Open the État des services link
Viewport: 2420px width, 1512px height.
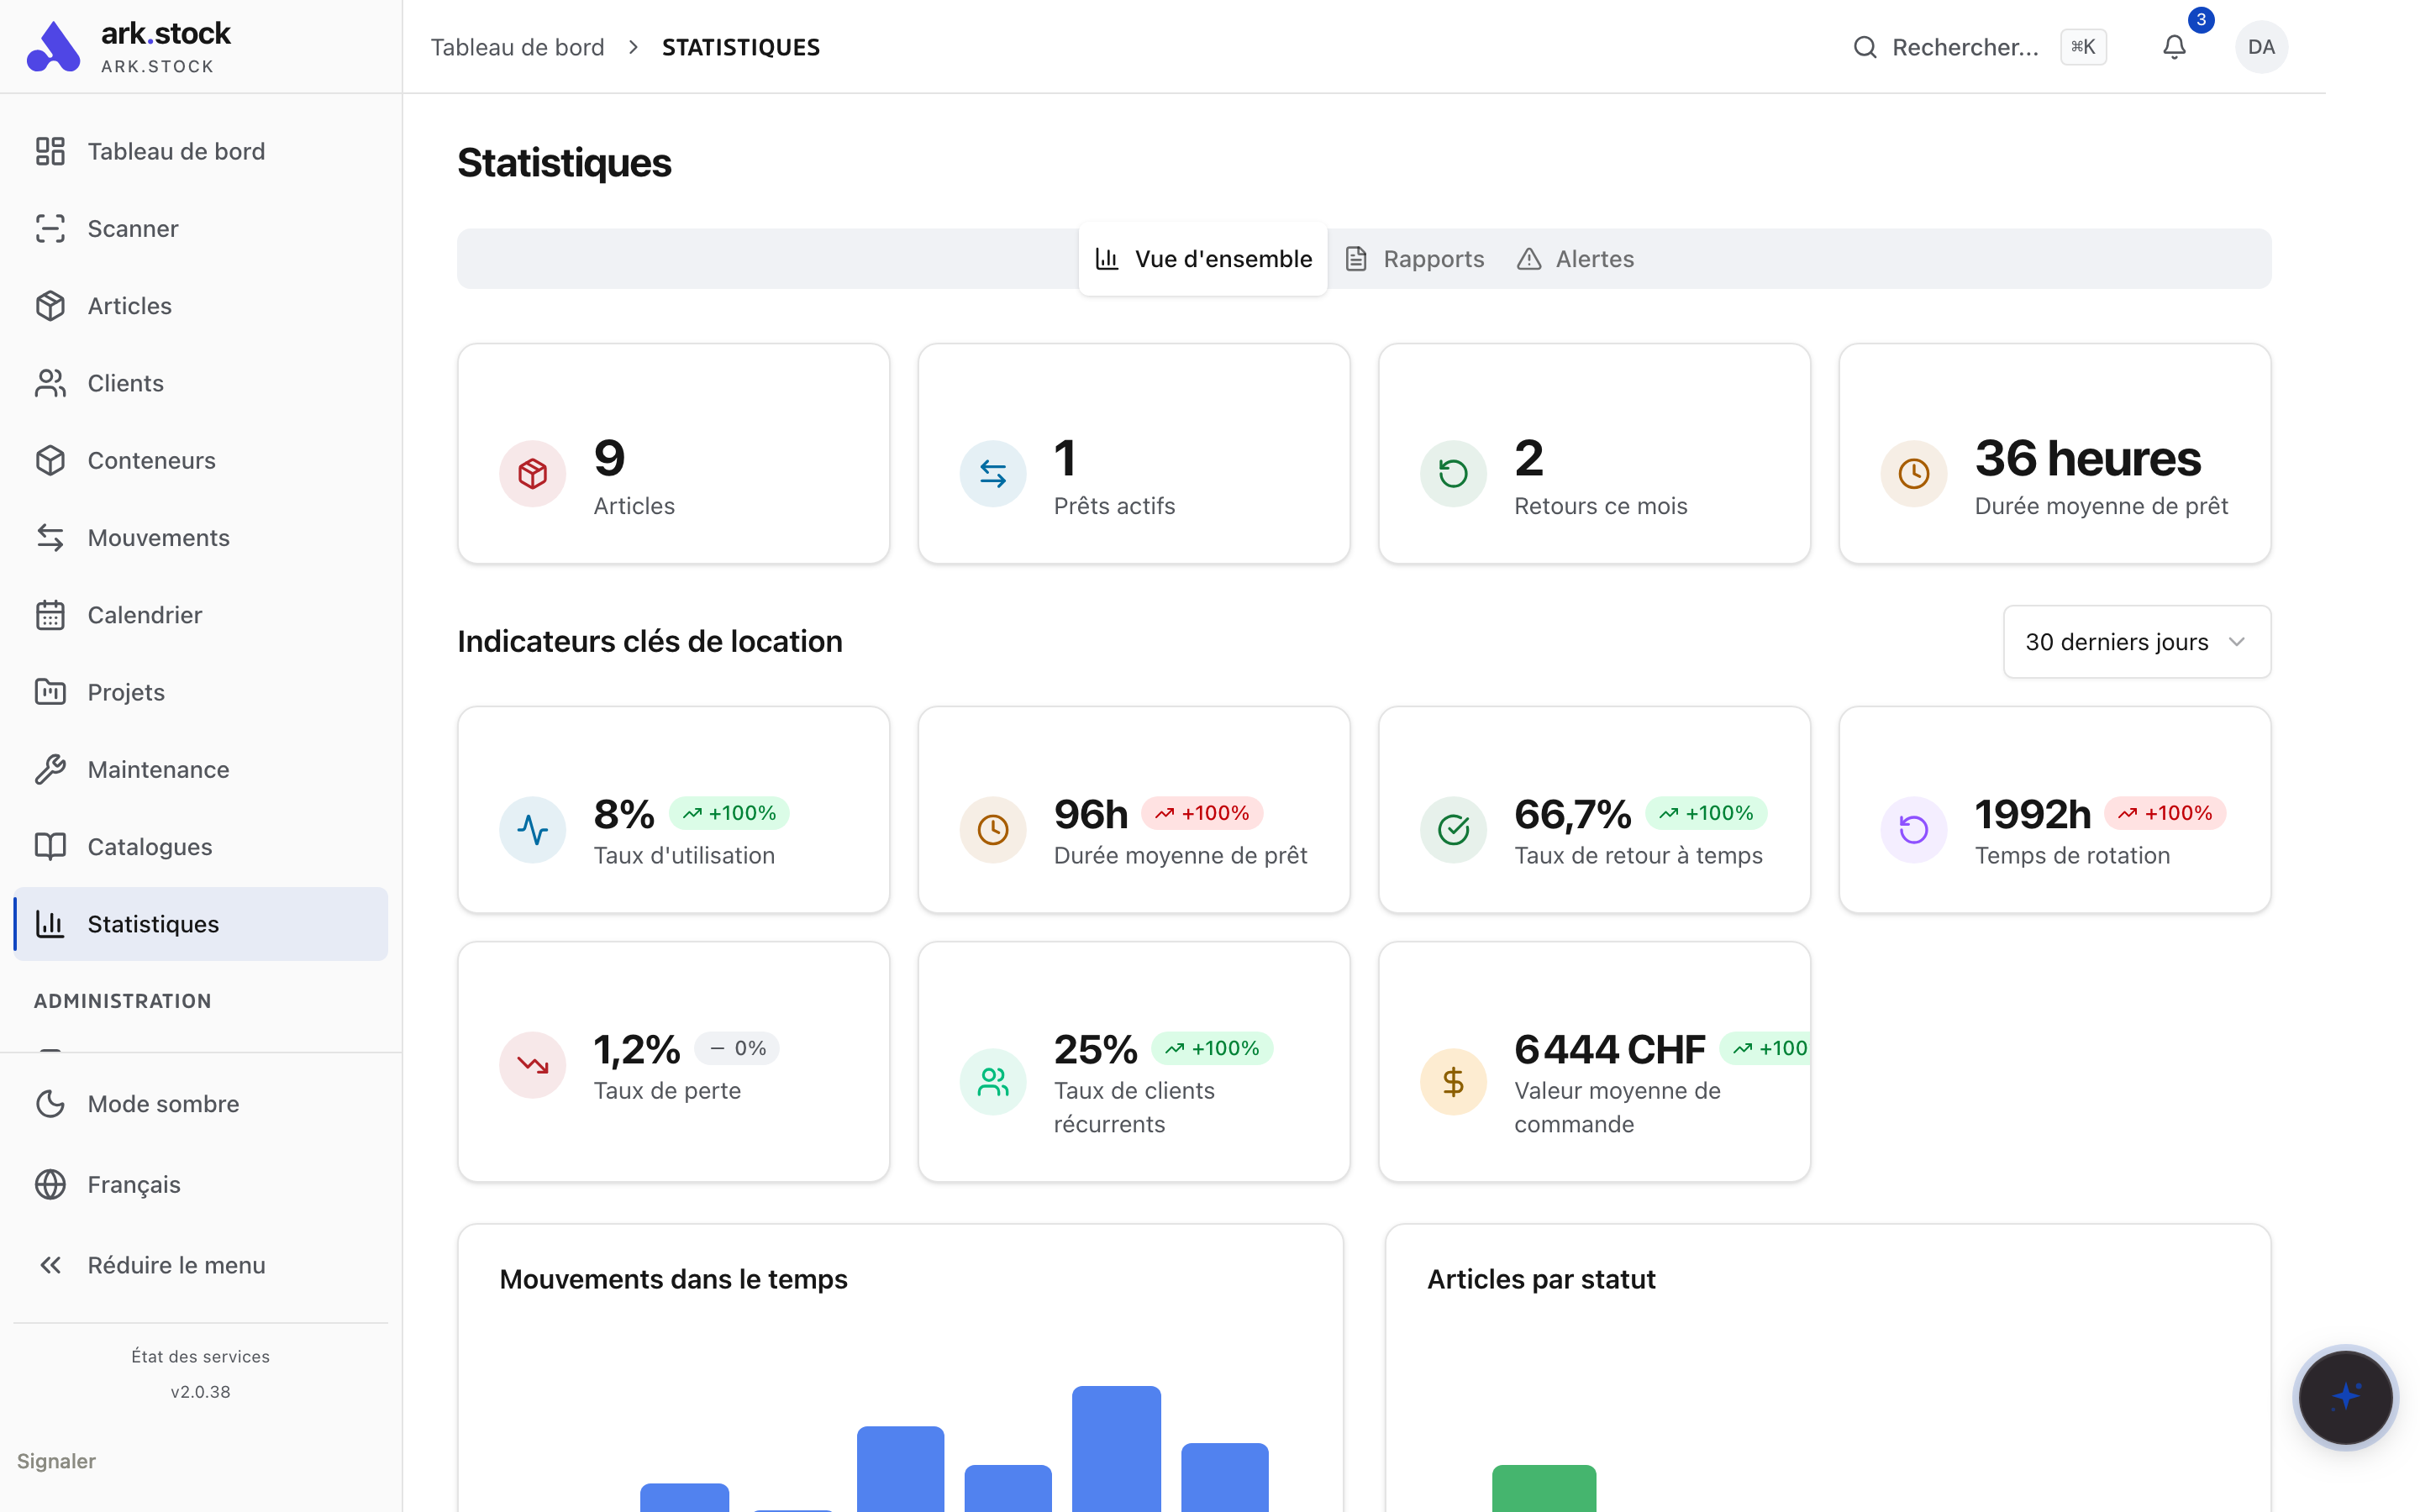click(x=200, y=1356)
